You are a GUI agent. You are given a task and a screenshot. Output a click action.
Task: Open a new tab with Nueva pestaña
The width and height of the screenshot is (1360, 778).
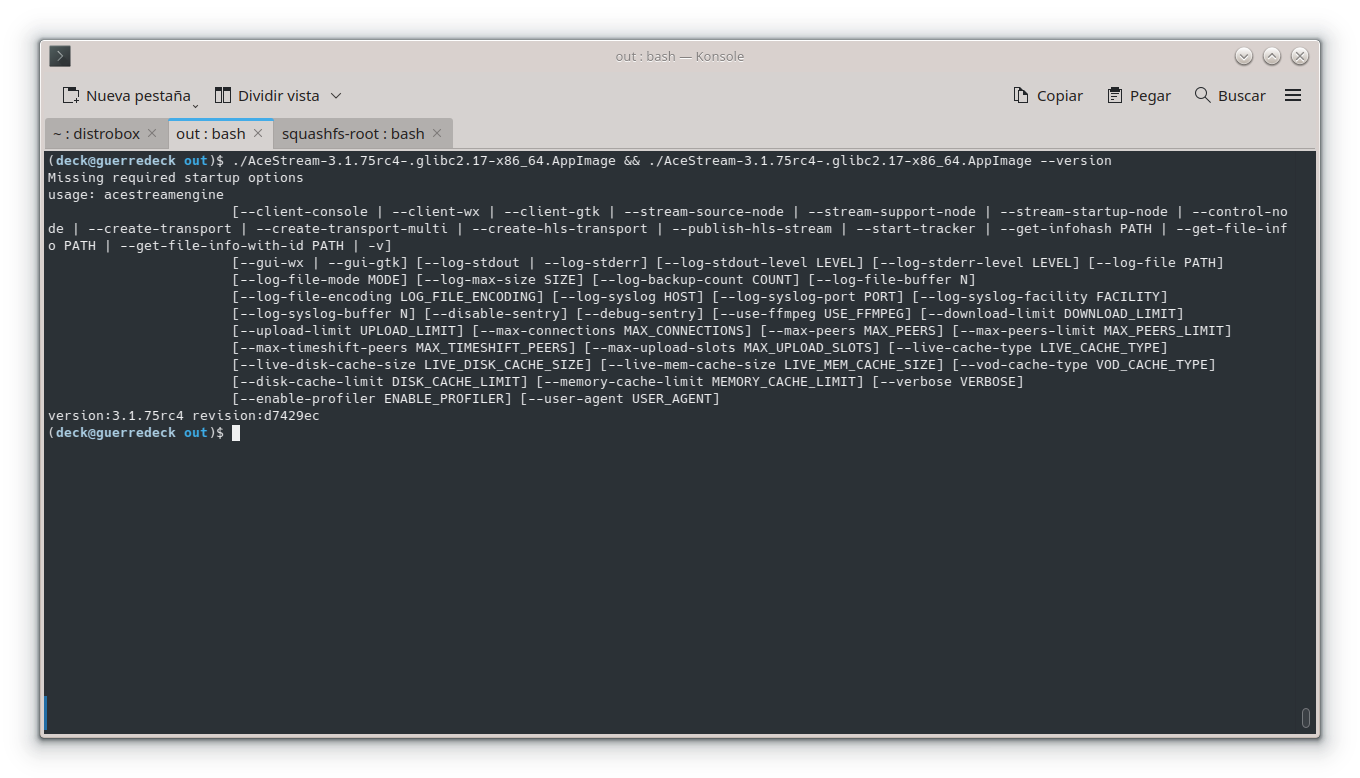click(127, 96)
